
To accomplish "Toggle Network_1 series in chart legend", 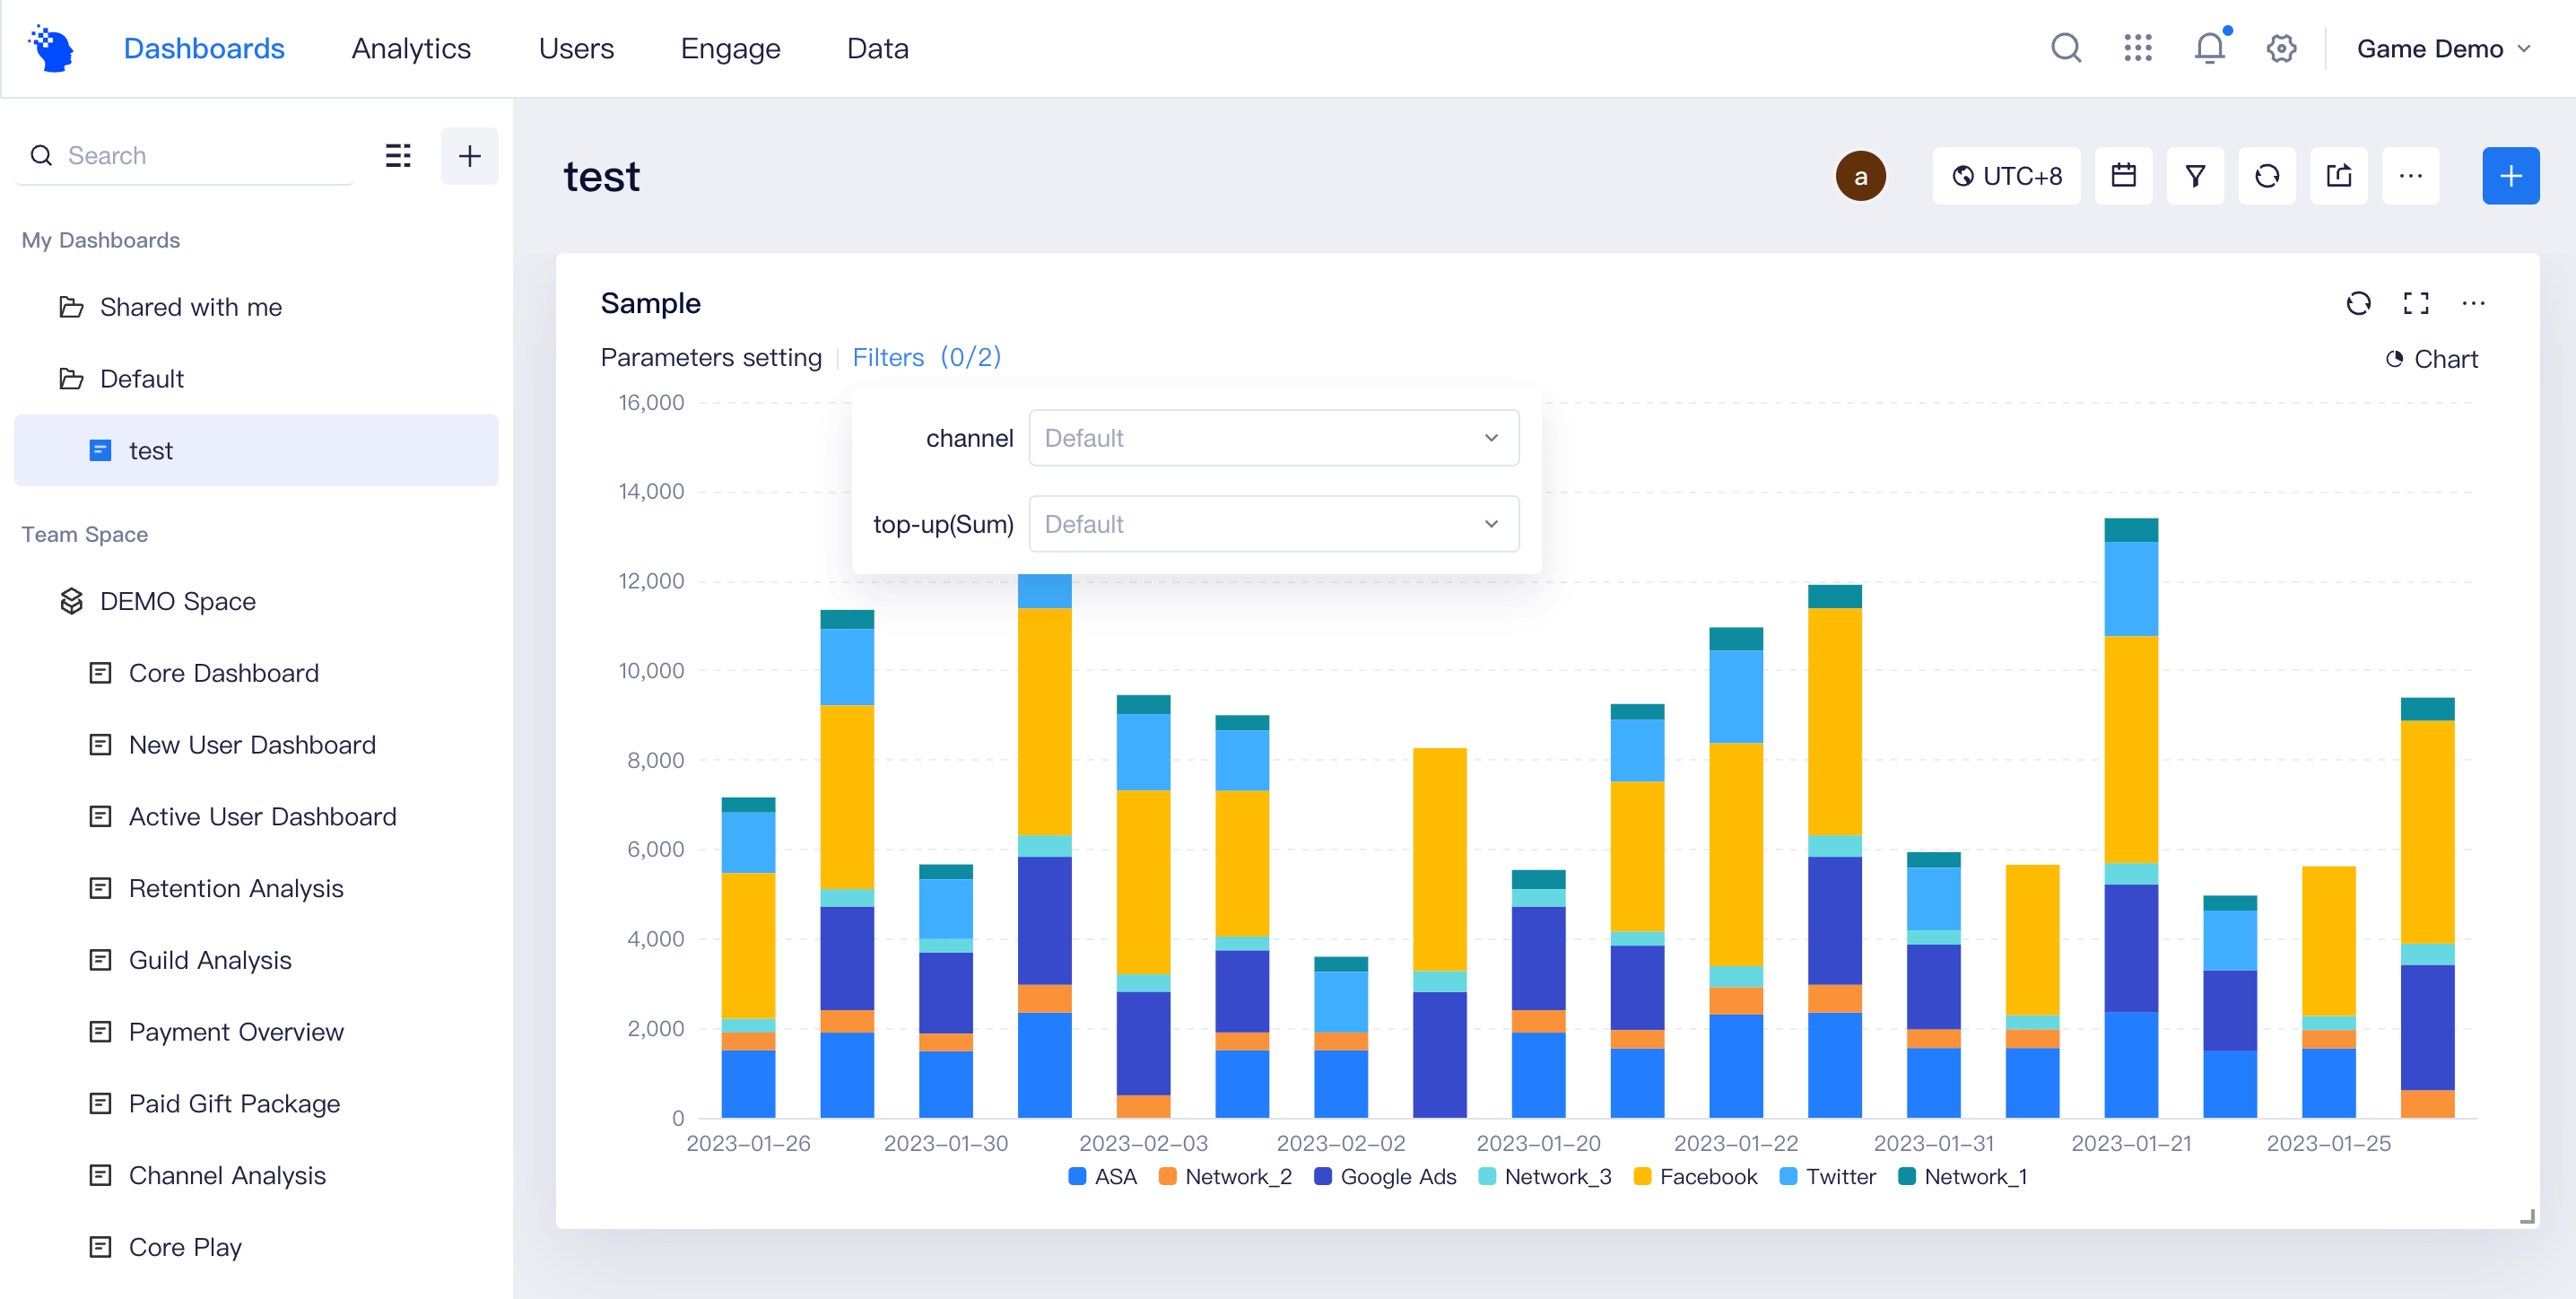I will 1963,1176.
